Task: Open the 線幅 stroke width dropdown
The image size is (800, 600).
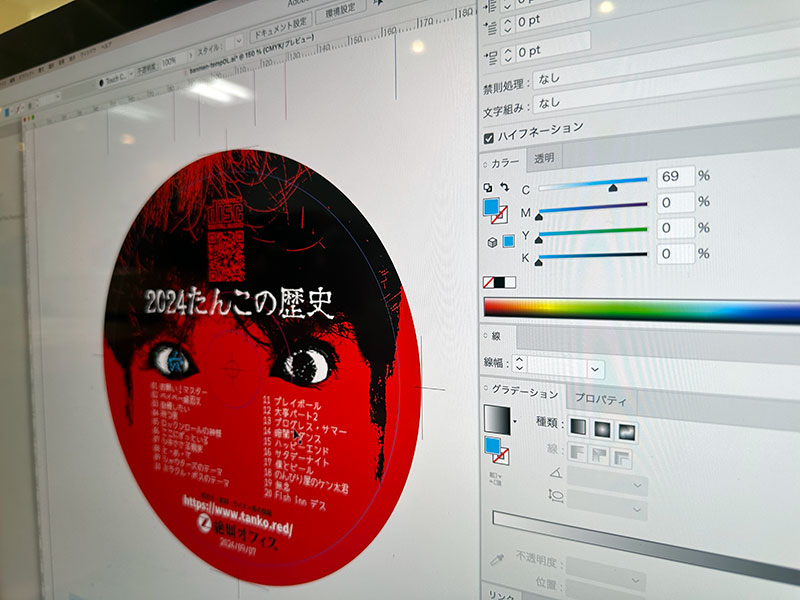Action: click(x=595, y=369)
